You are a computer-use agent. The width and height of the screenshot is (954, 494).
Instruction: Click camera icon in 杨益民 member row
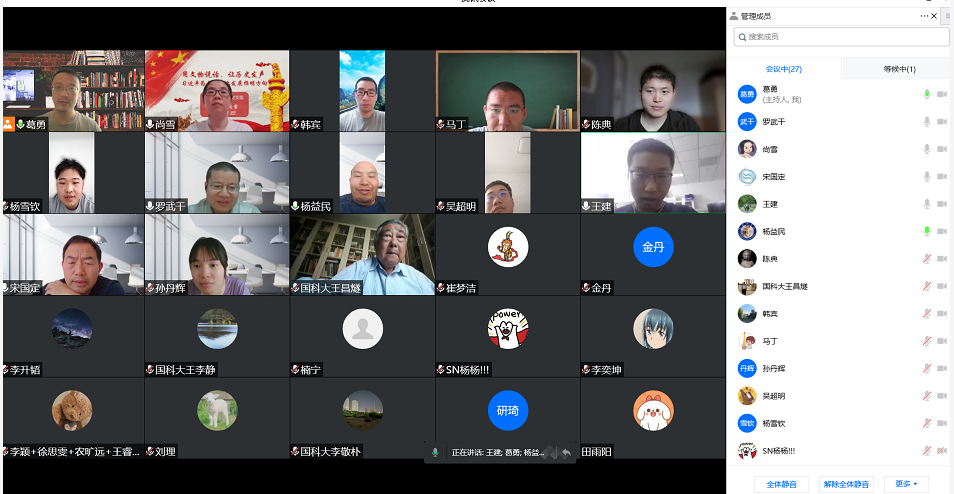pyautogui.click(x=942, y=231)
